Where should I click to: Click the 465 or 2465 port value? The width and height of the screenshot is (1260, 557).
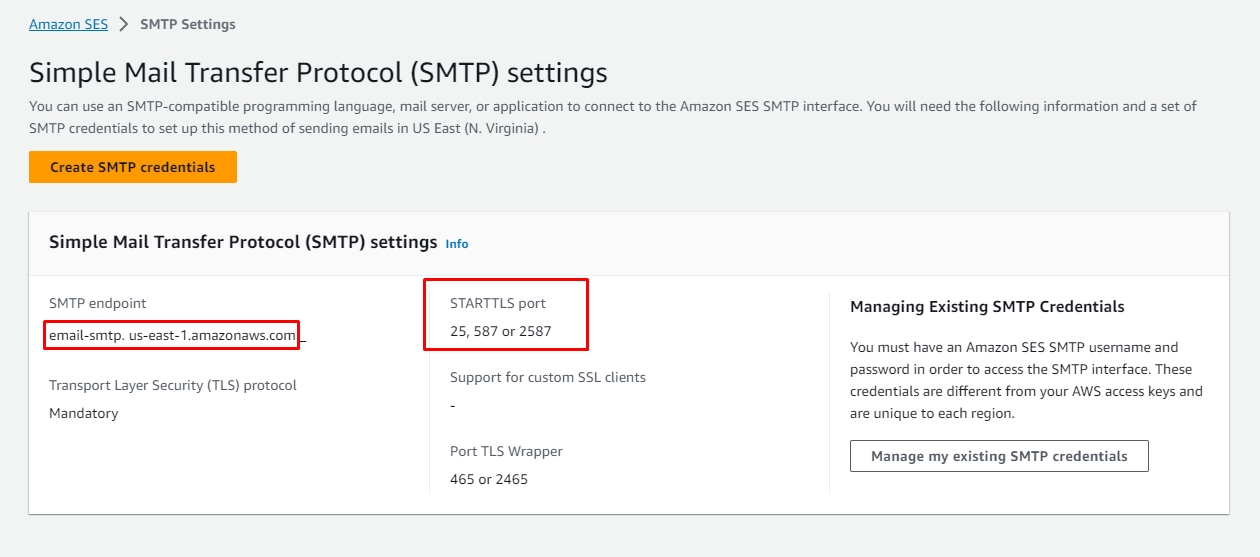click(x=488, y=479)
